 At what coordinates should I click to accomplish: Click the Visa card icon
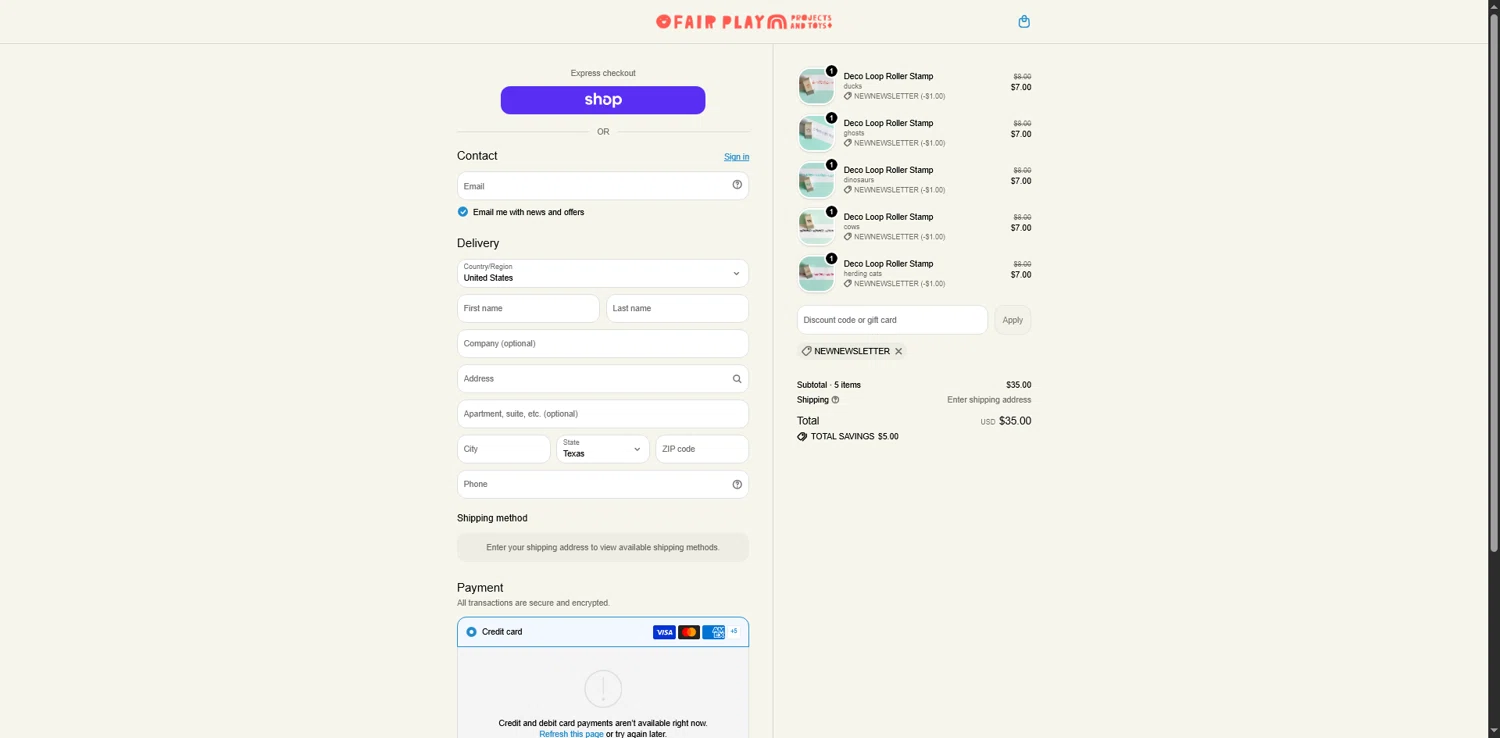coord(664,632)
